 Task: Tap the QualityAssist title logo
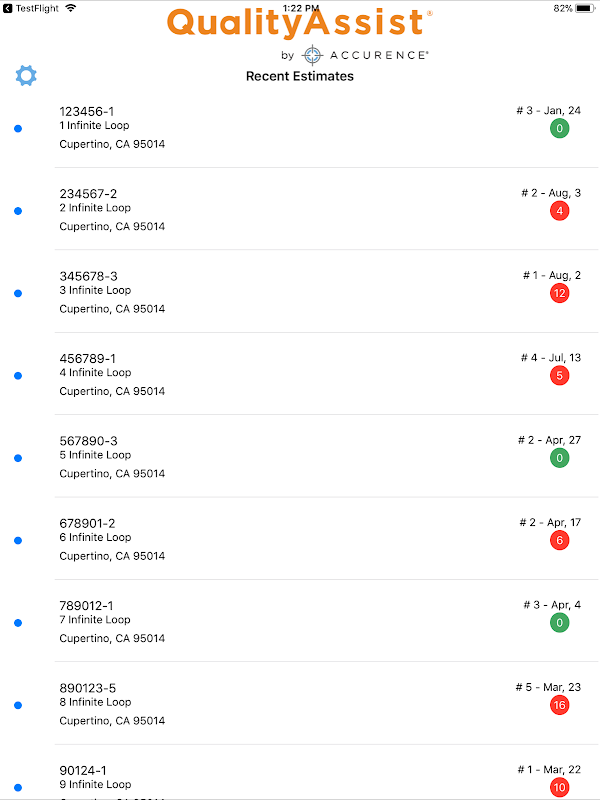(x=299, y=23)
